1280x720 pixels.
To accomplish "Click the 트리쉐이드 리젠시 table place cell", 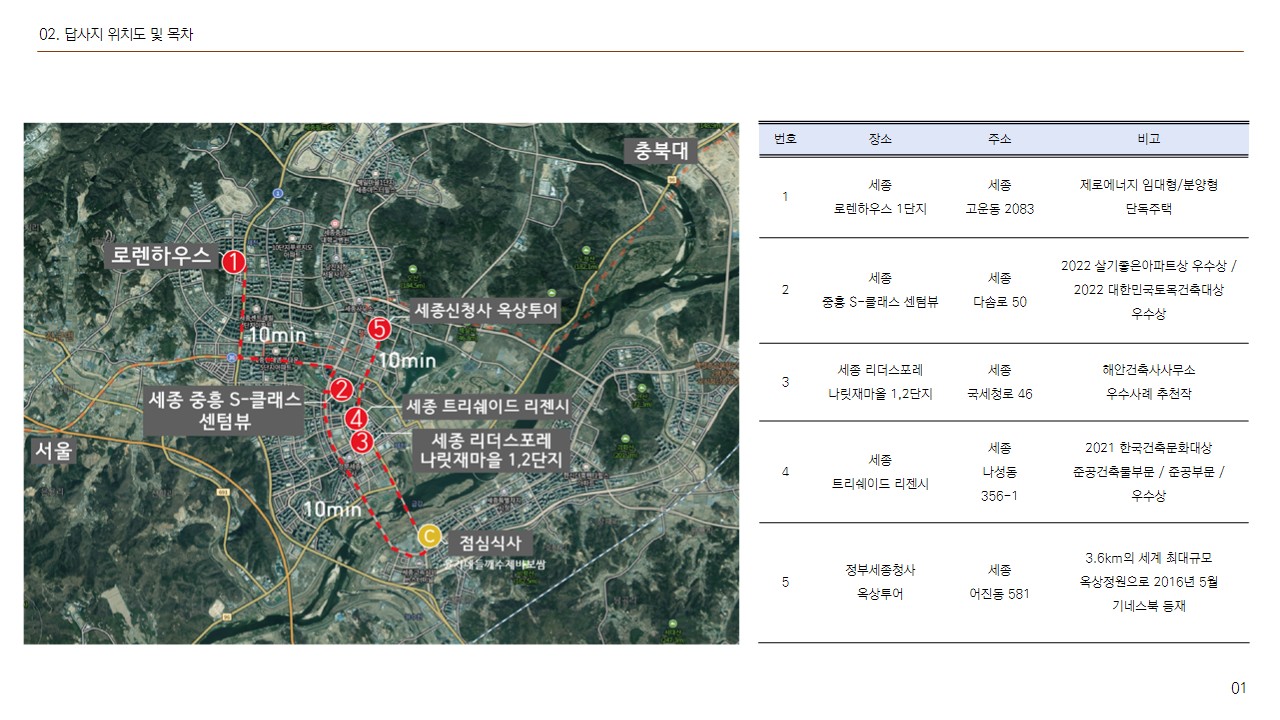I will [880, 472].
